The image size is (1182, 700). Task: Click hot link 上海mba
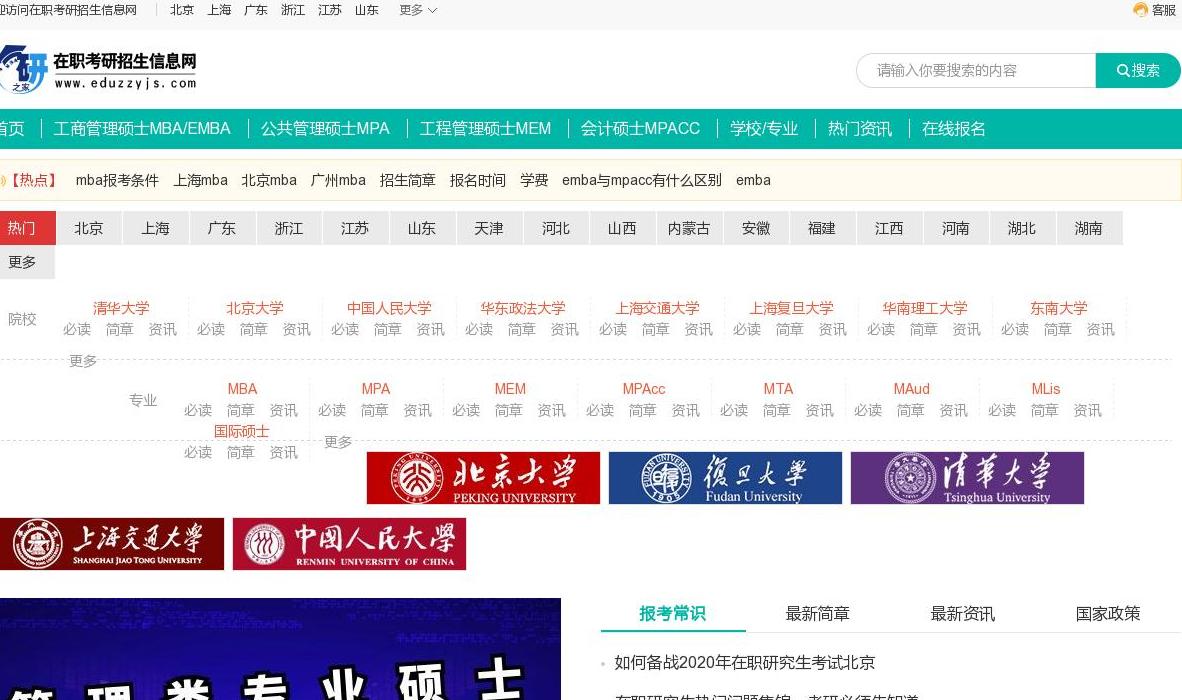tap(201, 180)
